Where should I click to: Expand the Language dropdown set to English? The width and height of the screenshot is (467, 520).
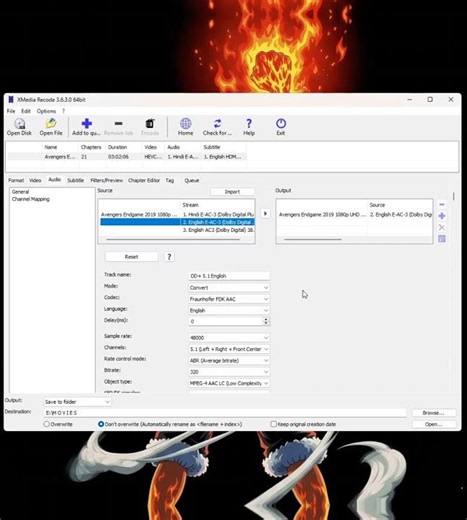(229, 310)
